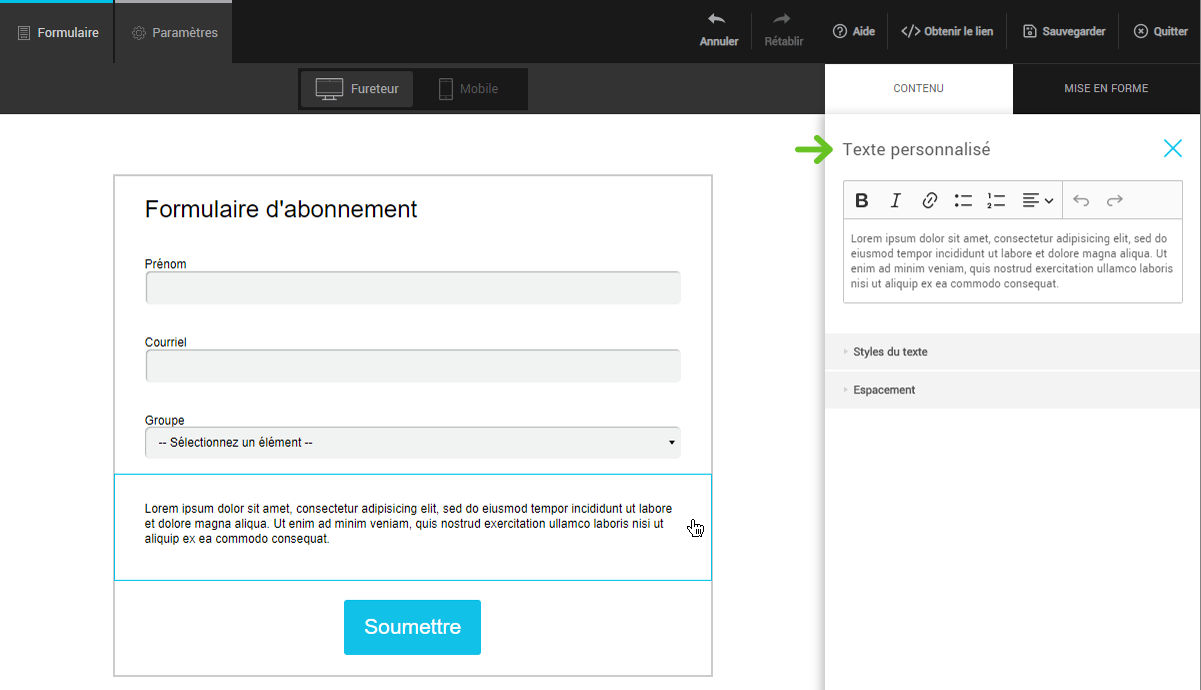Create a numbered list
This screenshot has height=690, width=1201.
996,201
